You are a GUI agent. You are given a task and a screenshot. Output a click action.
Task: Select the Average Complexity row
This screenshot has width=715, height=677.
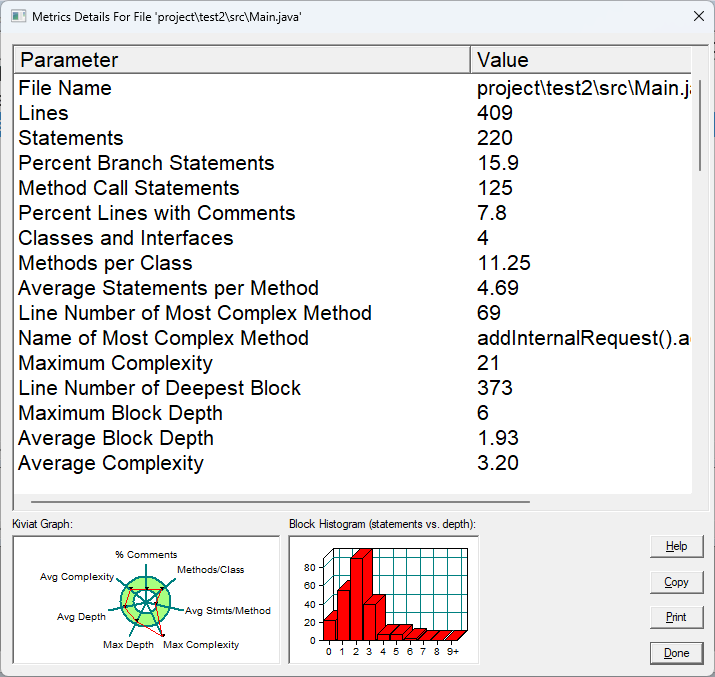[353, 463]
